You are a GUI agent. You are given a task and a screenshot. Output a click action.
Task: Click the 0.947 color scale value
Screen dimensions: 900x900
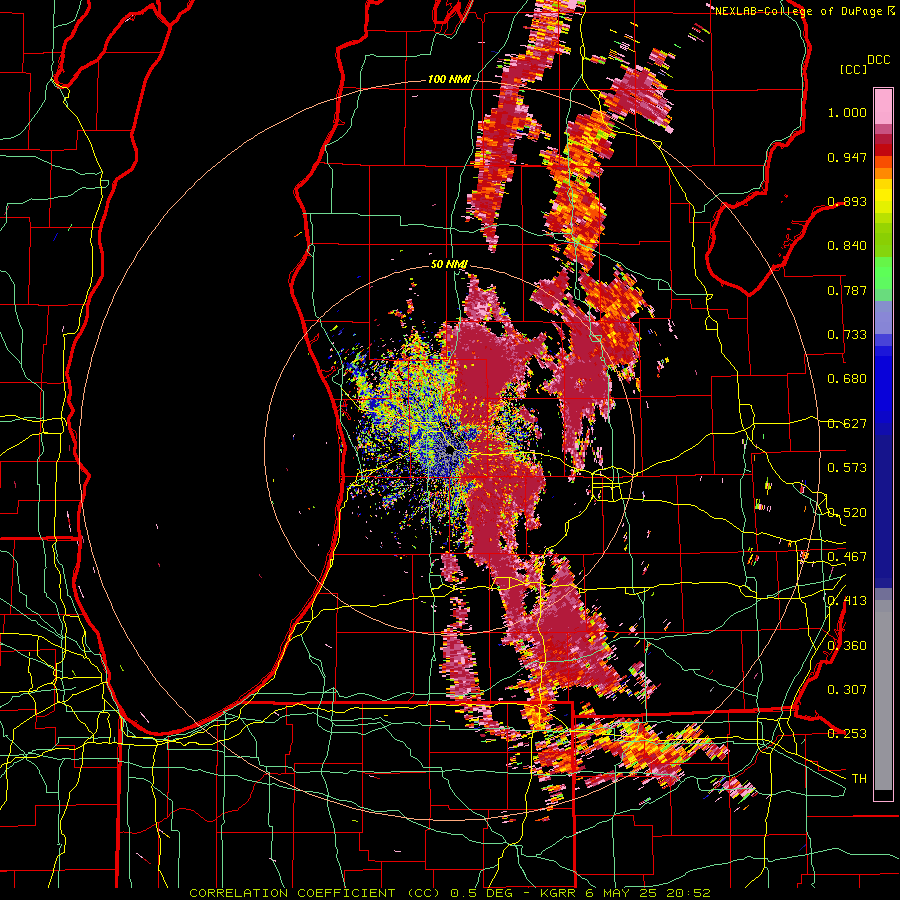coord(847,157)
